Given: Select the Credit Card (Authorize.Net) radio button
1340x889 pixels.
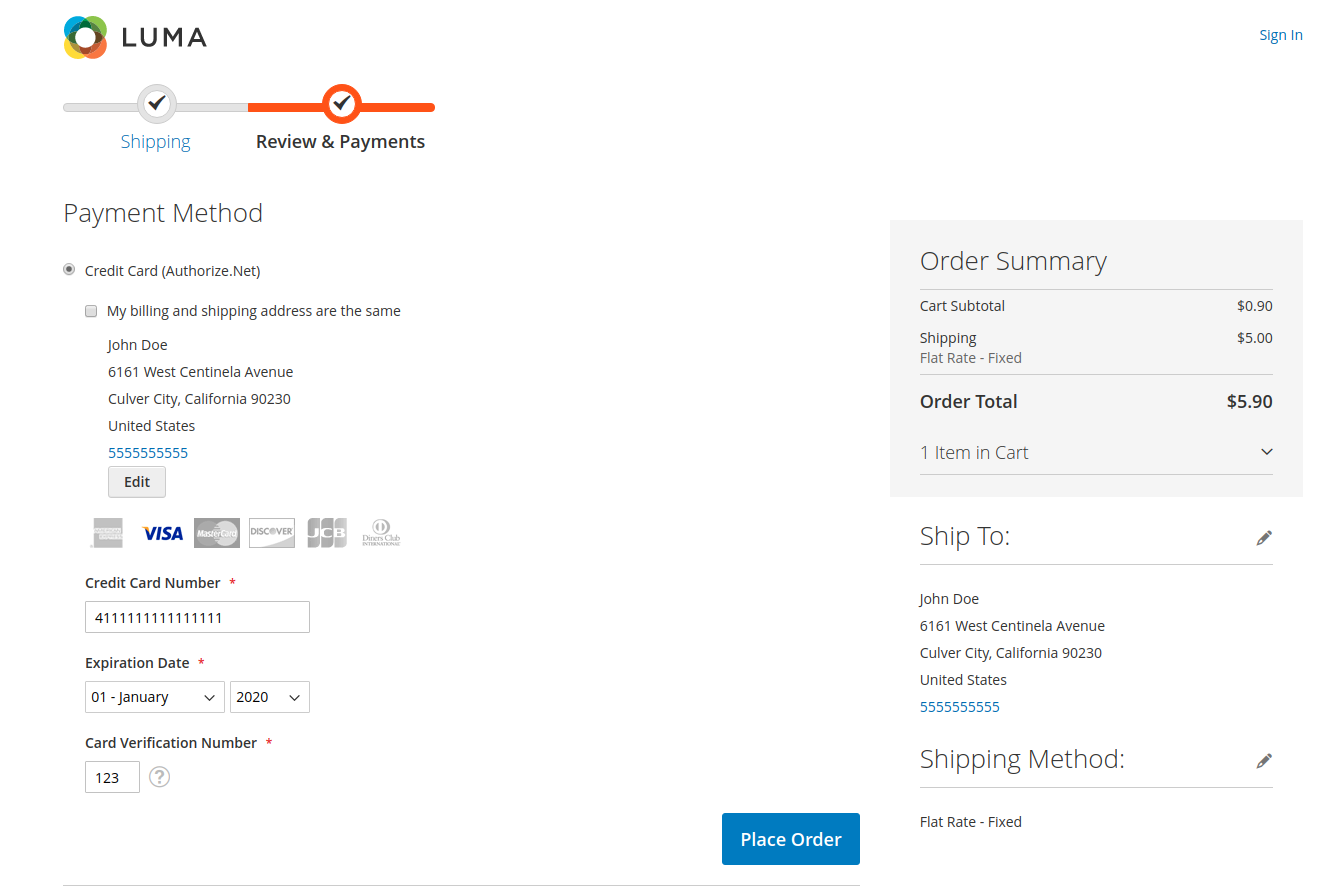Looking at the screenshot, I should 69,269.
